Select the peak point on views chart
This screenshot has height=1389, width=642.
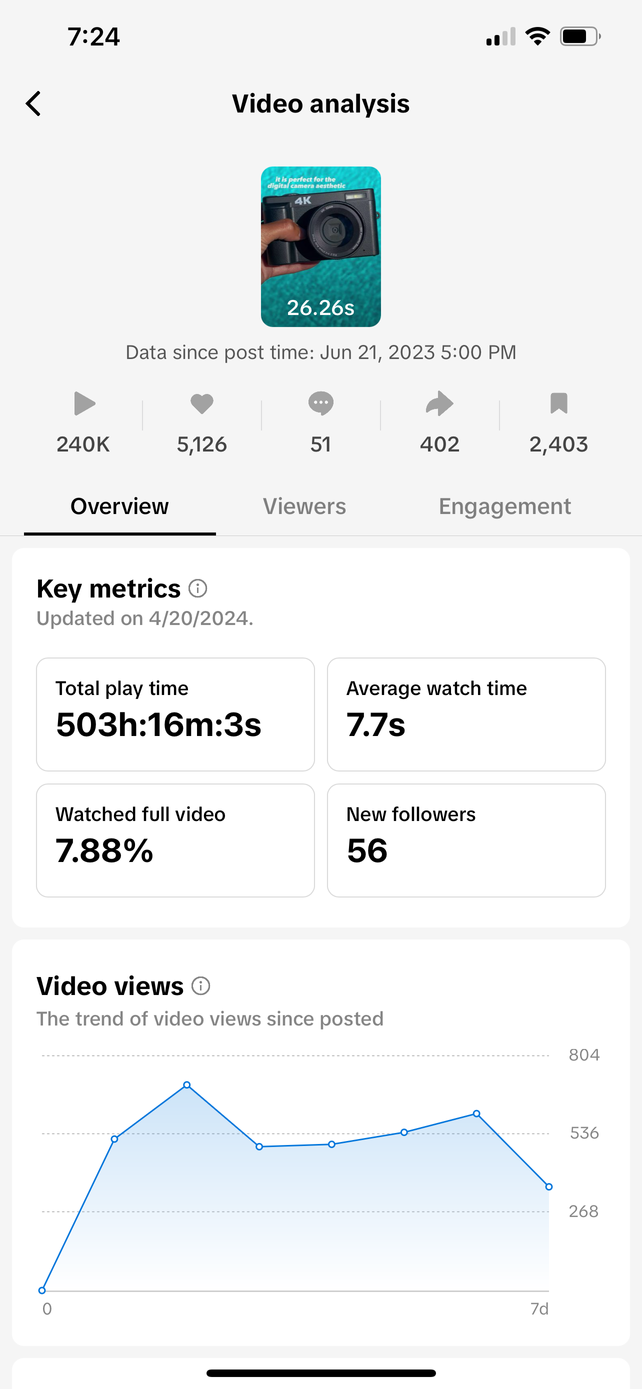click(187, 1085)
